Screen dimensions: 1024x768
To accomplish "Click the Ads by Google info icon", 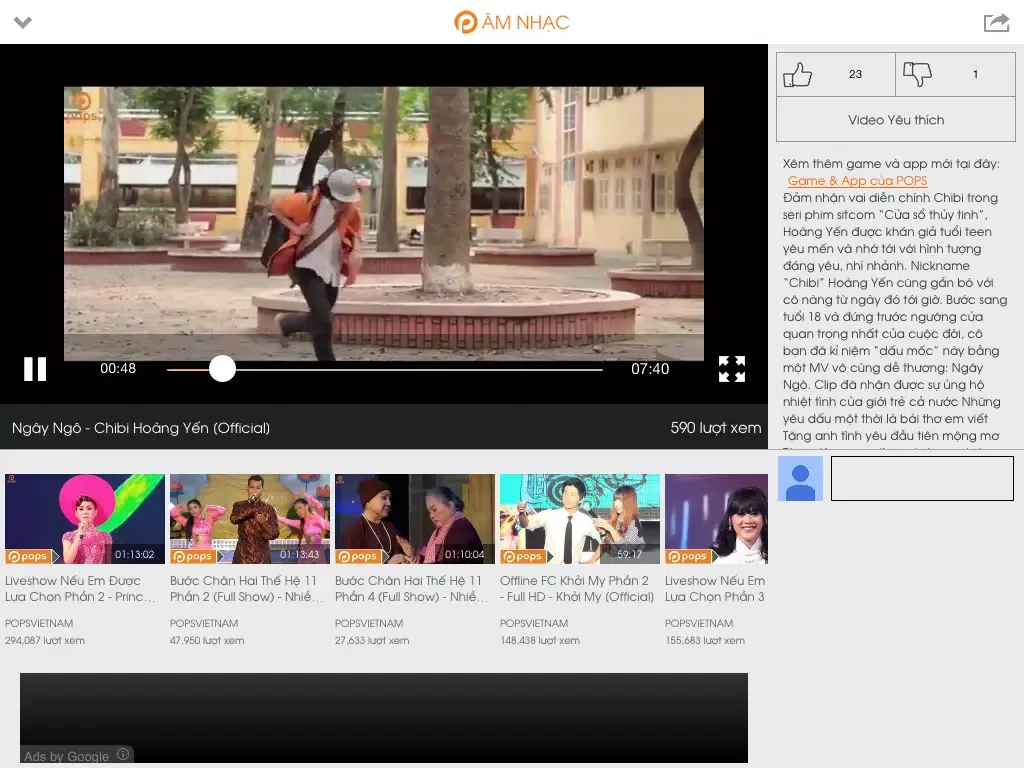I will tap(123, 754).
